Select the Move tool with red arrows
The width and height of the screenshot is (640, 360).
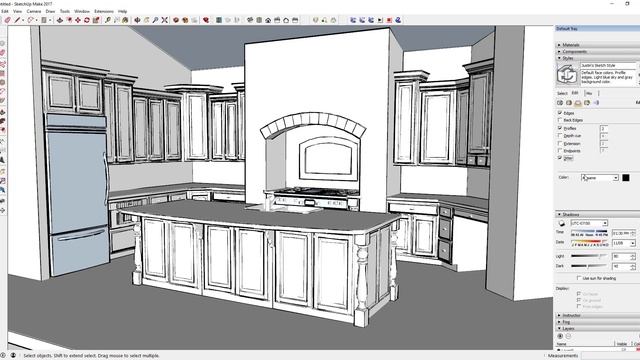pyautogui.click(x=78, y=20)
